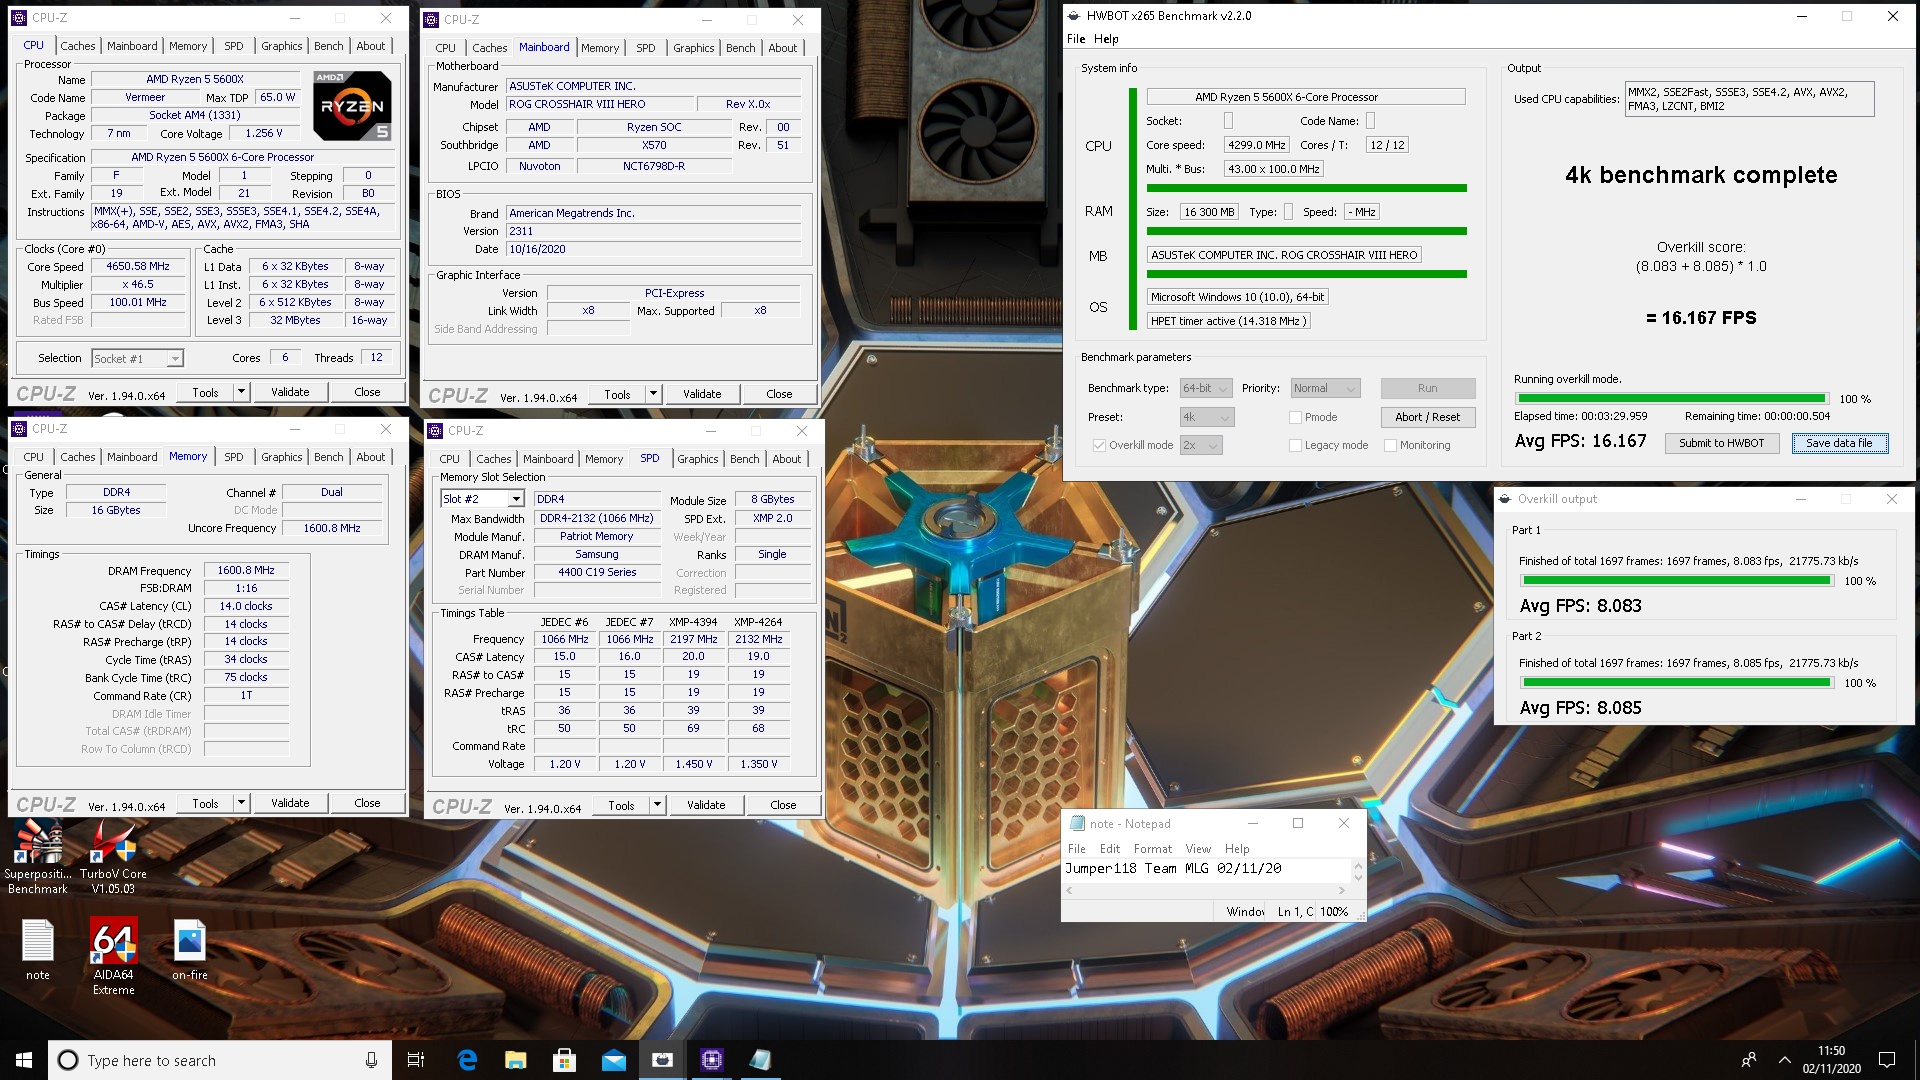Viewport: 1920px width, 1080px height.
Task: Open the People icon in system tray
Action: tap(1749, 1060)
